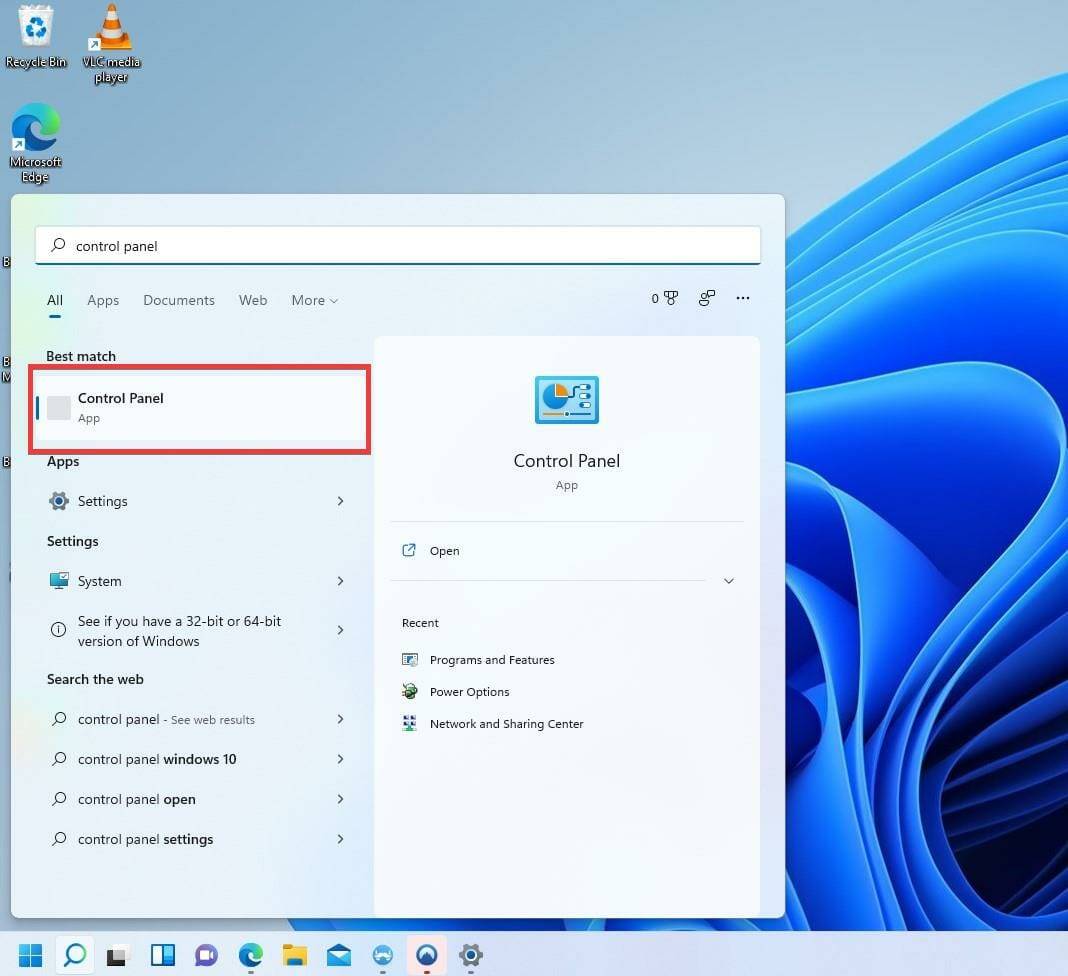
Task: Open Network and Sharing Center from Recent
Action: coord(506,723)
